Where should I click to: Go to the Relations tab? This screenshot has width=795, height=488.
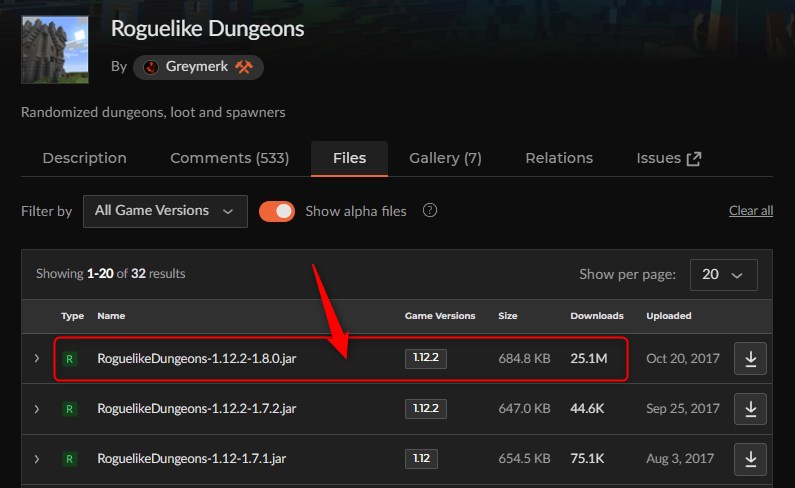pos(559,158)
